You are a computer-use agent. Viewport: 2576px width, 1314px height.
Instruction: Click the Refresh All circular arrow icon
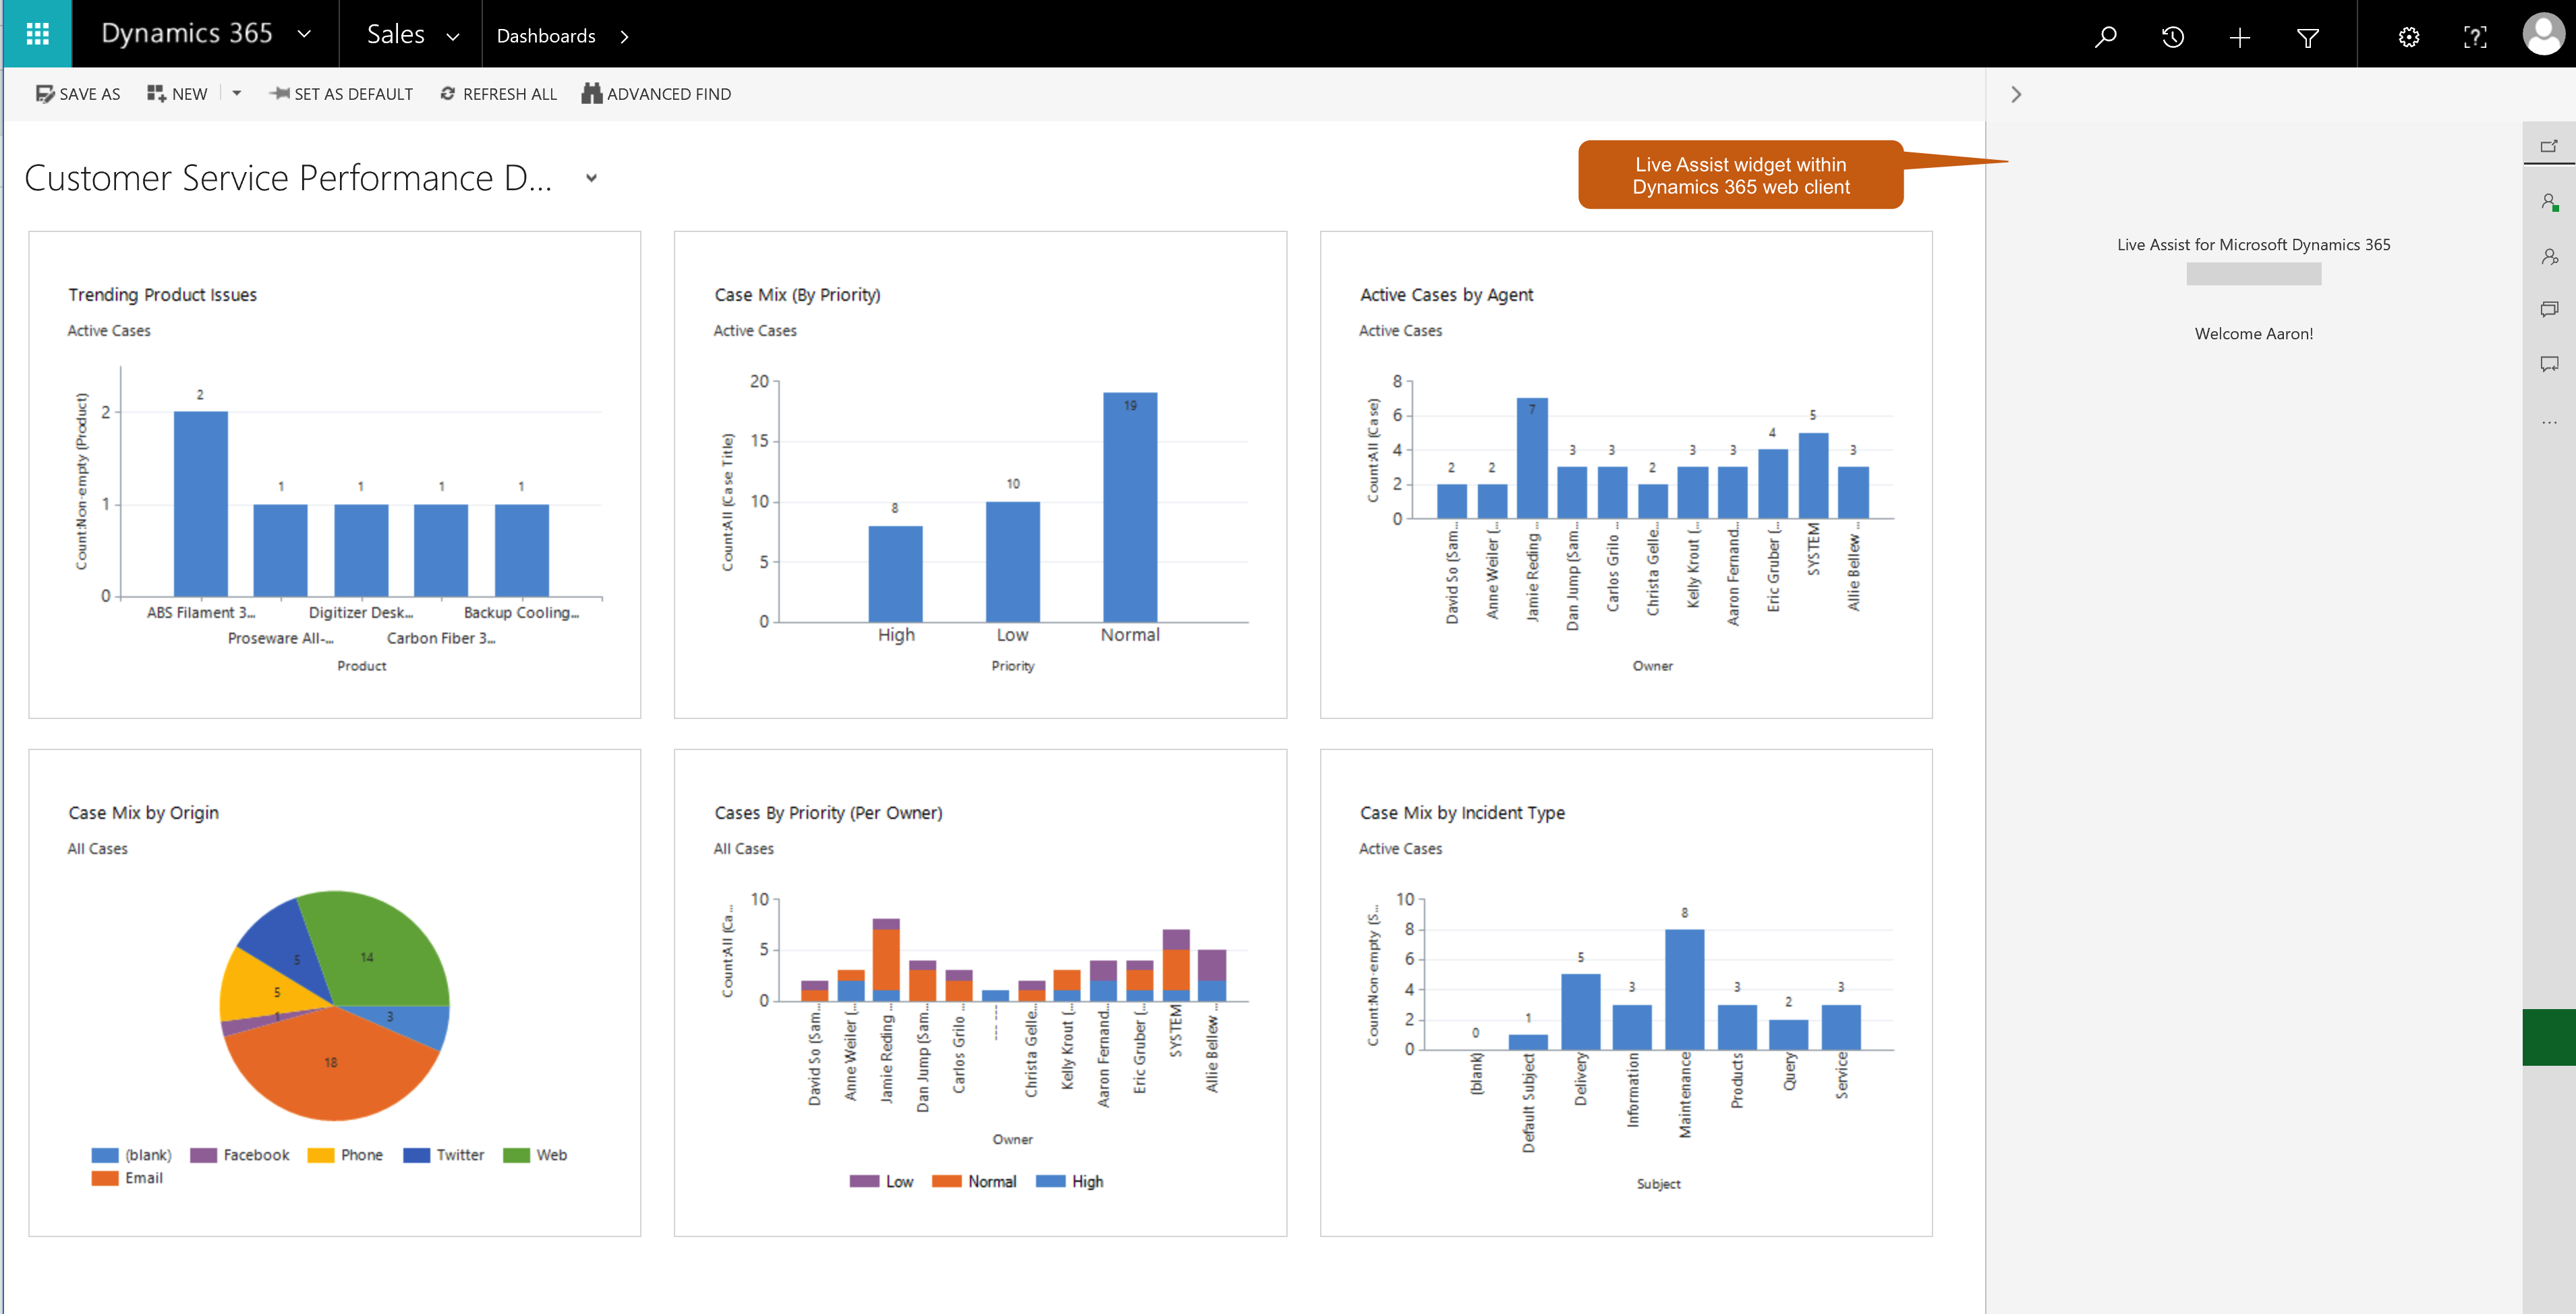[447, 93]
